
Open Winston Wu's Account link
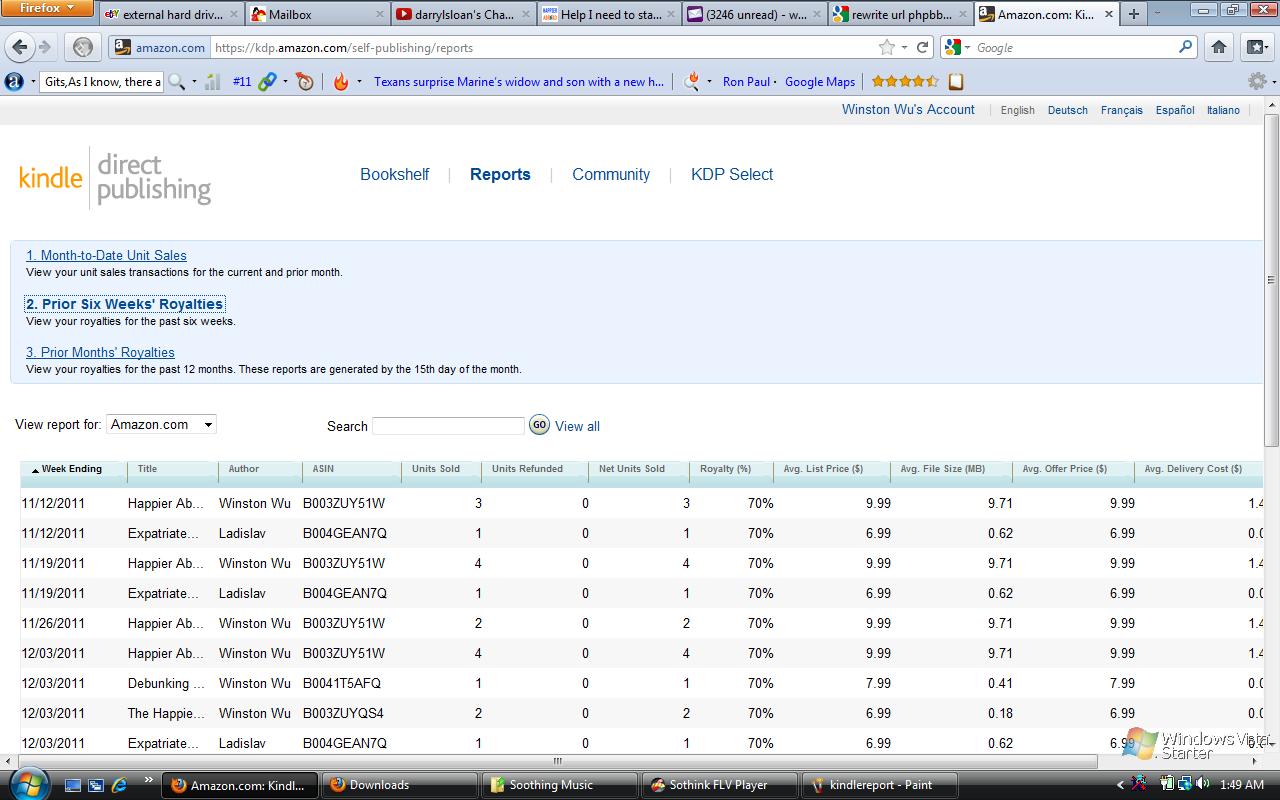[x=908, y=110]
